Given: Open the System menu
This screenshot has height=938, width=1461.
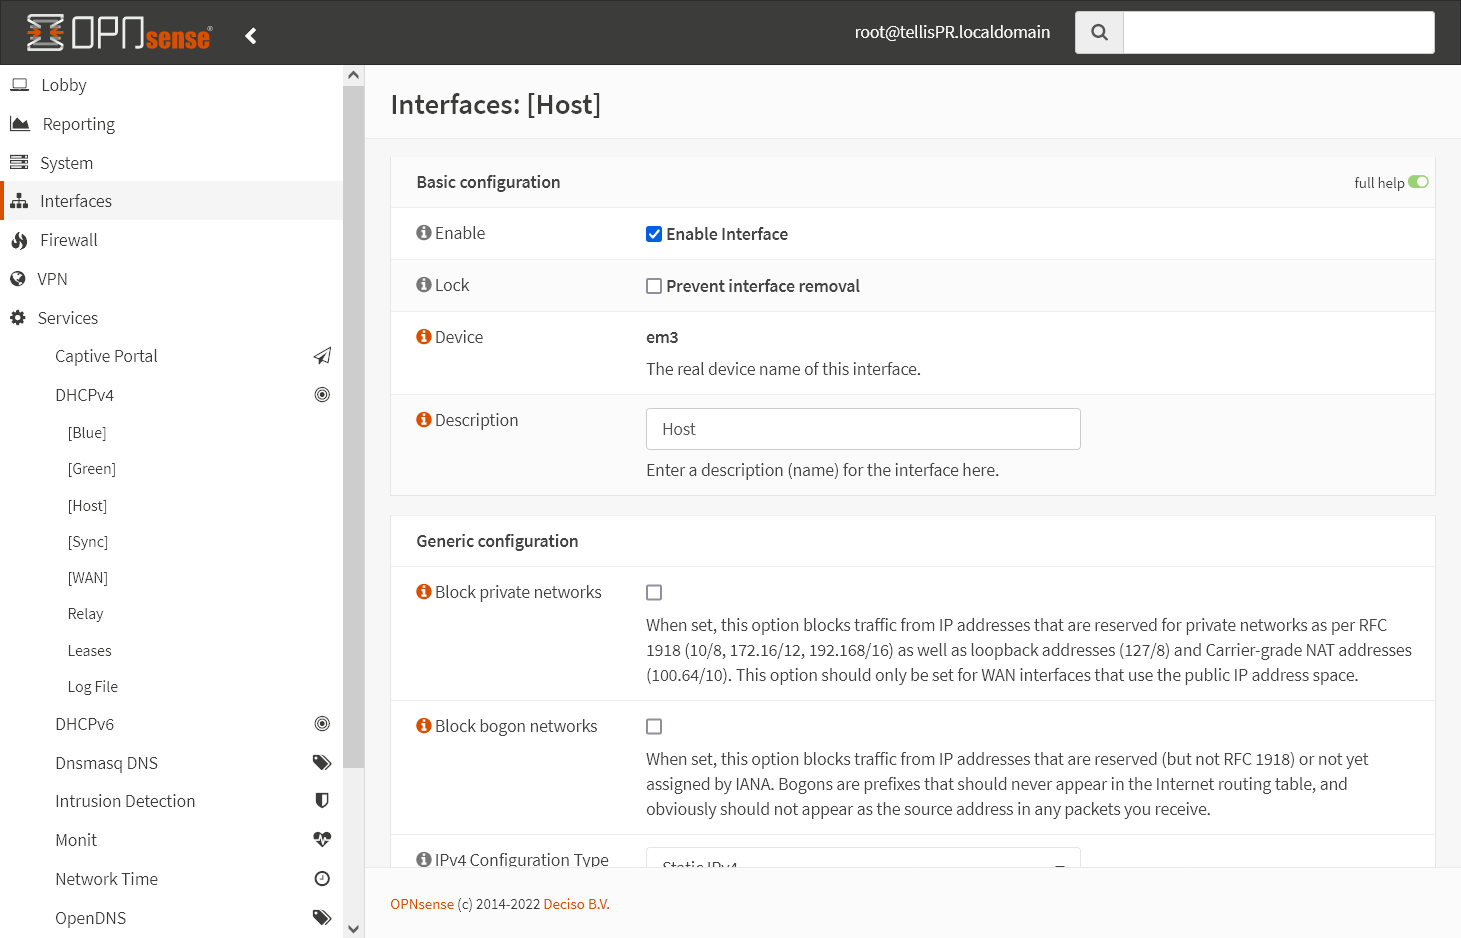Looking at the screenshot, I should (x=66, y=163).
